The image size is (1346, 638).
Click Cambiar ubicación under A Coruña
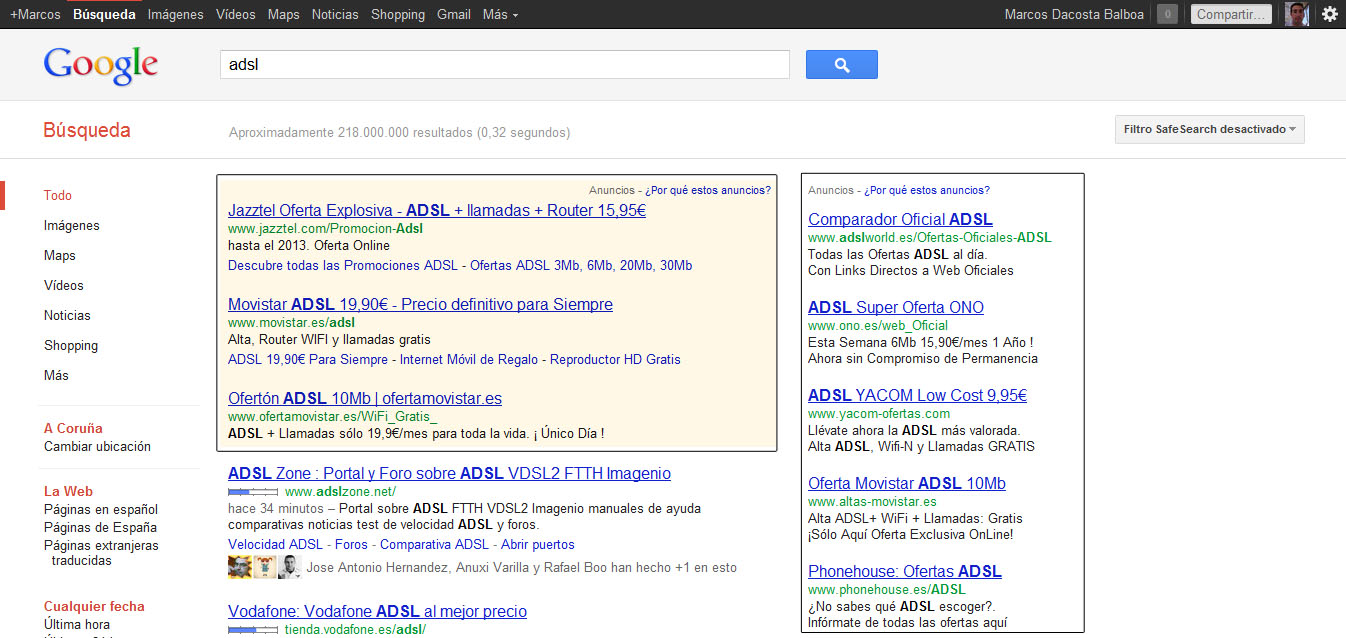pos(97,446)
